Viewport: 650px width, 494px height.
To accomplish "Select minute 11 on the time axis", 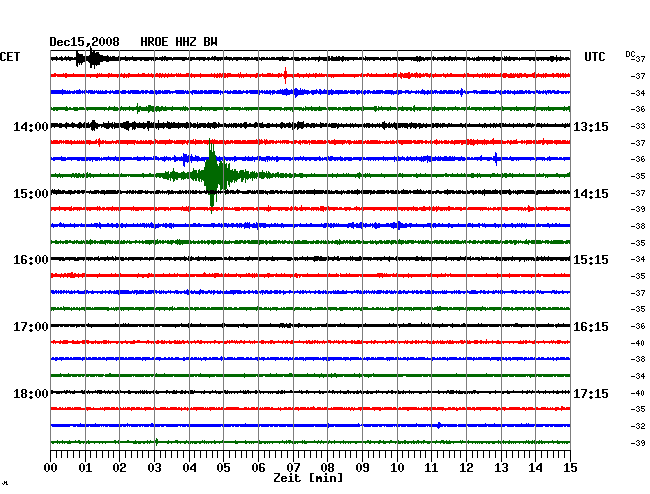I will [431, 468].
